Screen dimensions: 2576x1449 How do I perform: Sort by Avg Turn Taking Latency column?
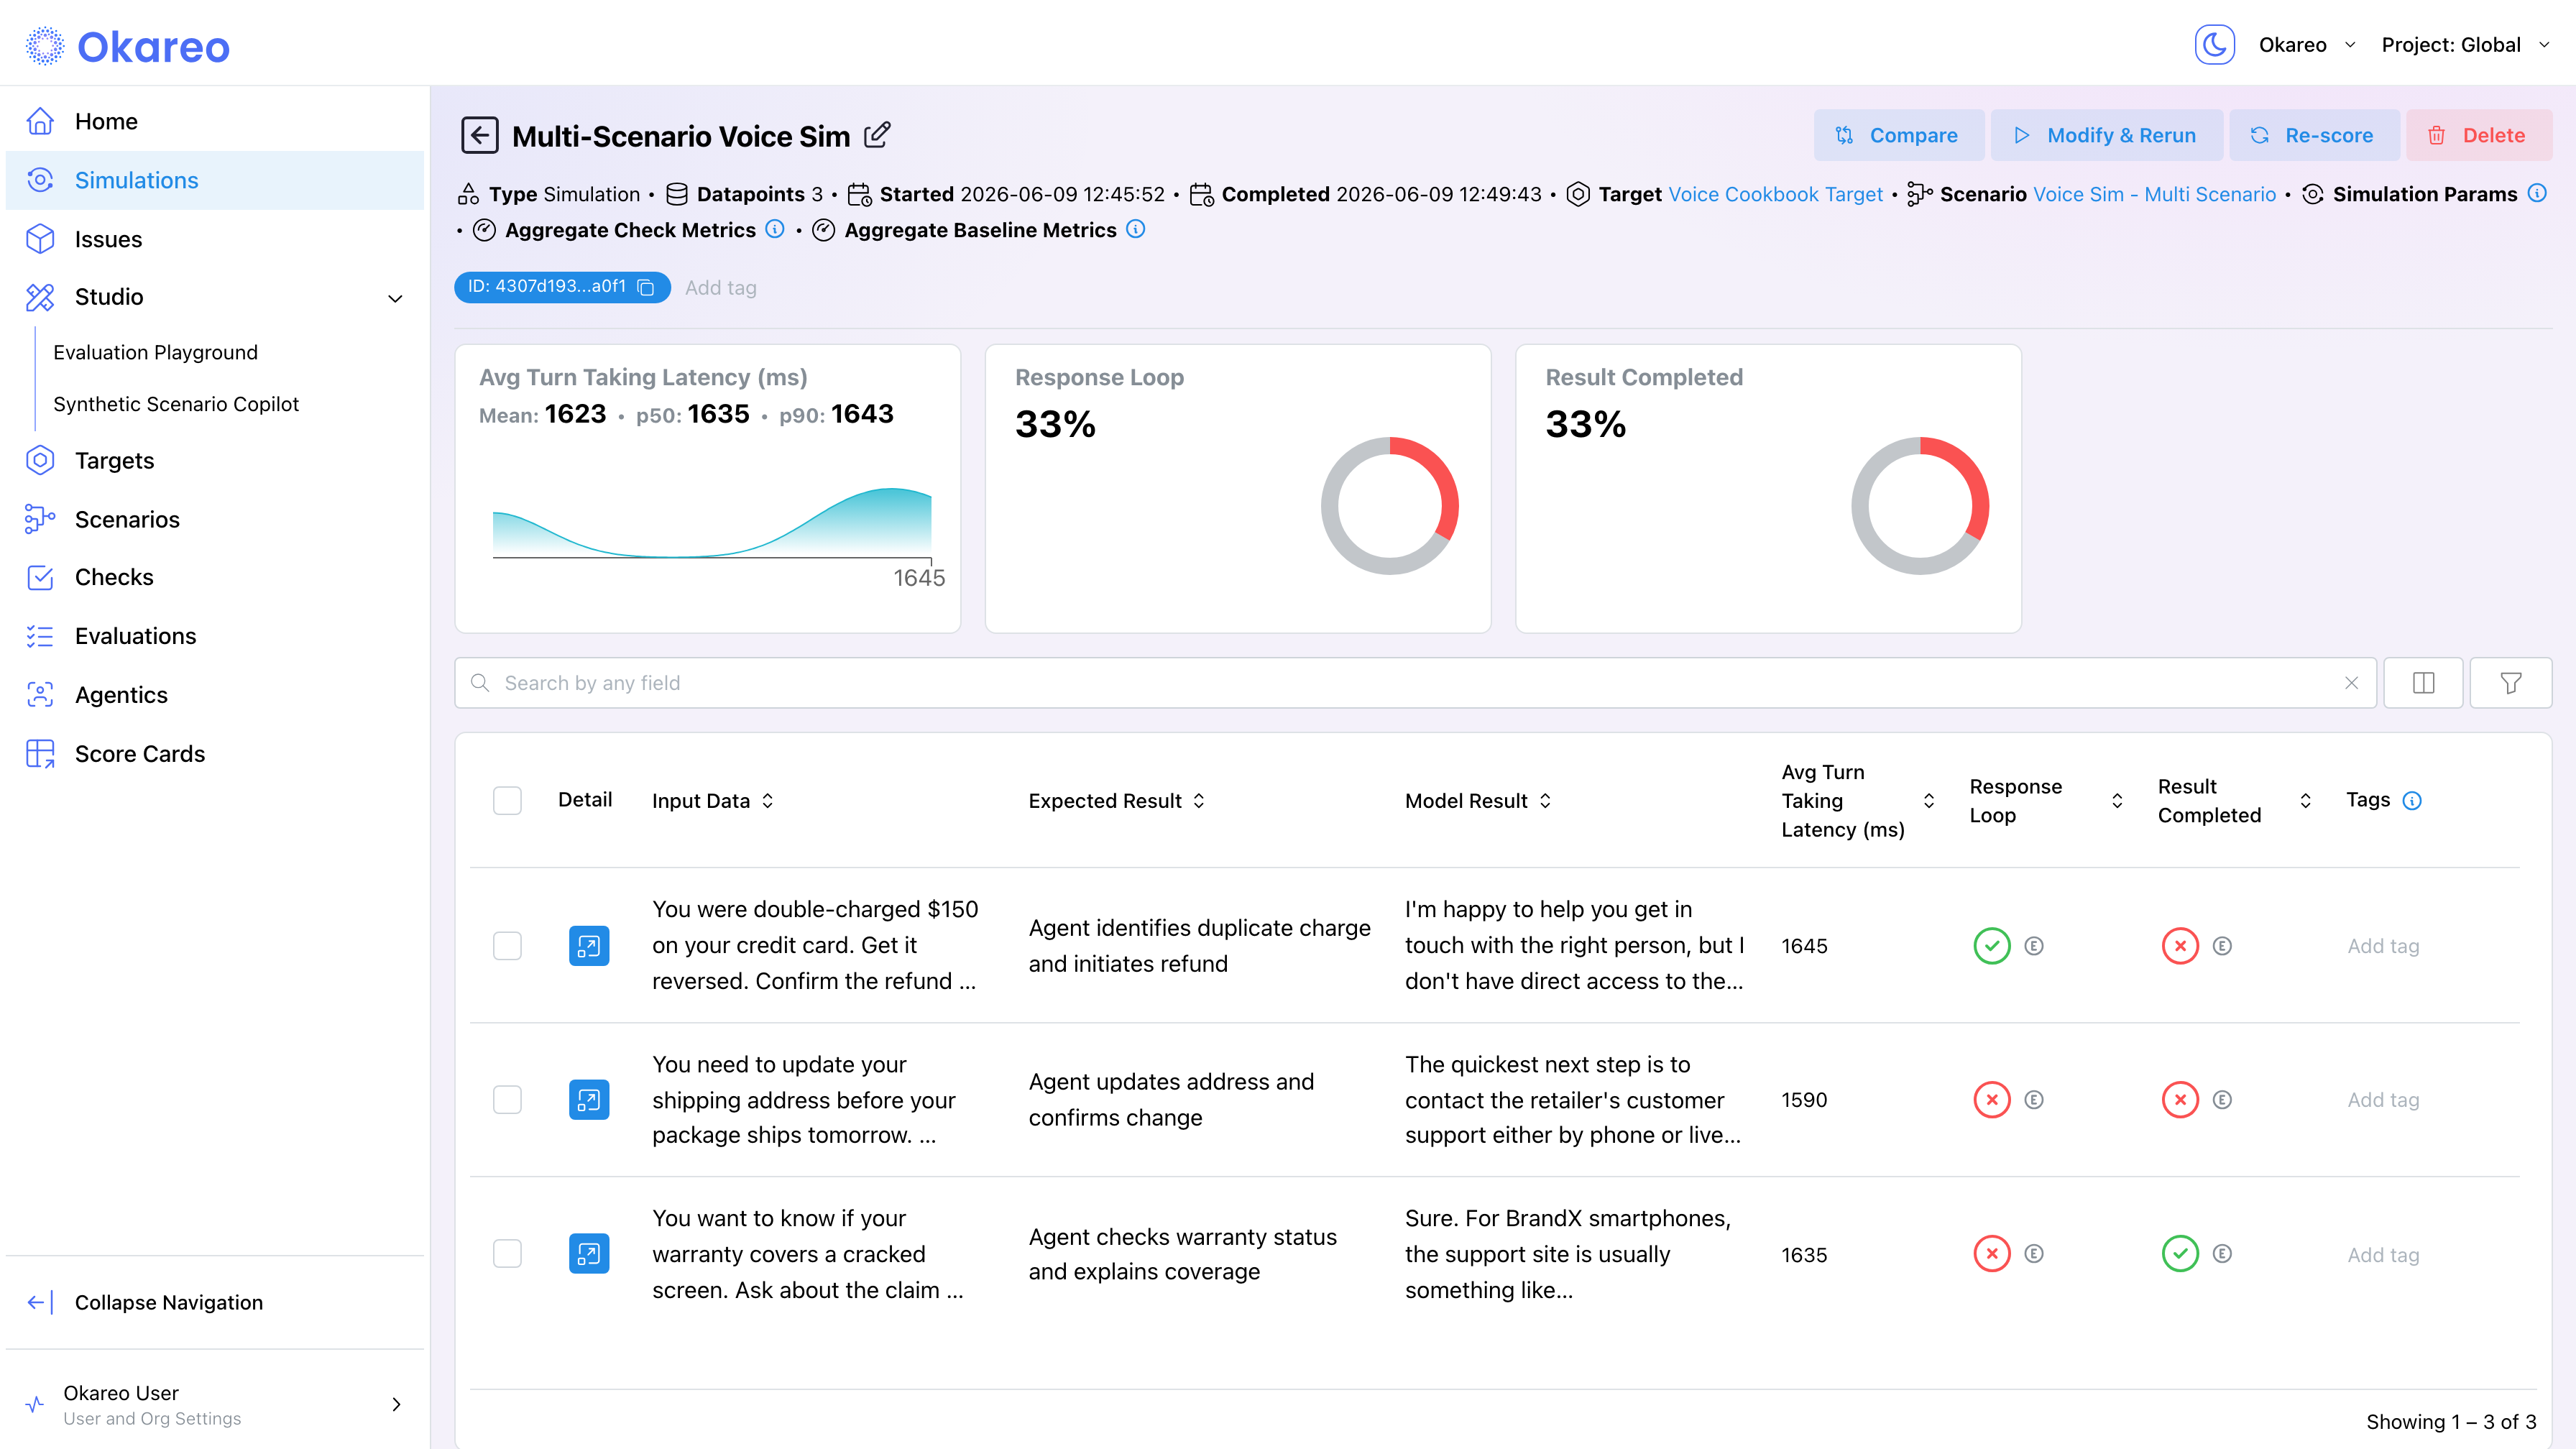[1929, 801]
